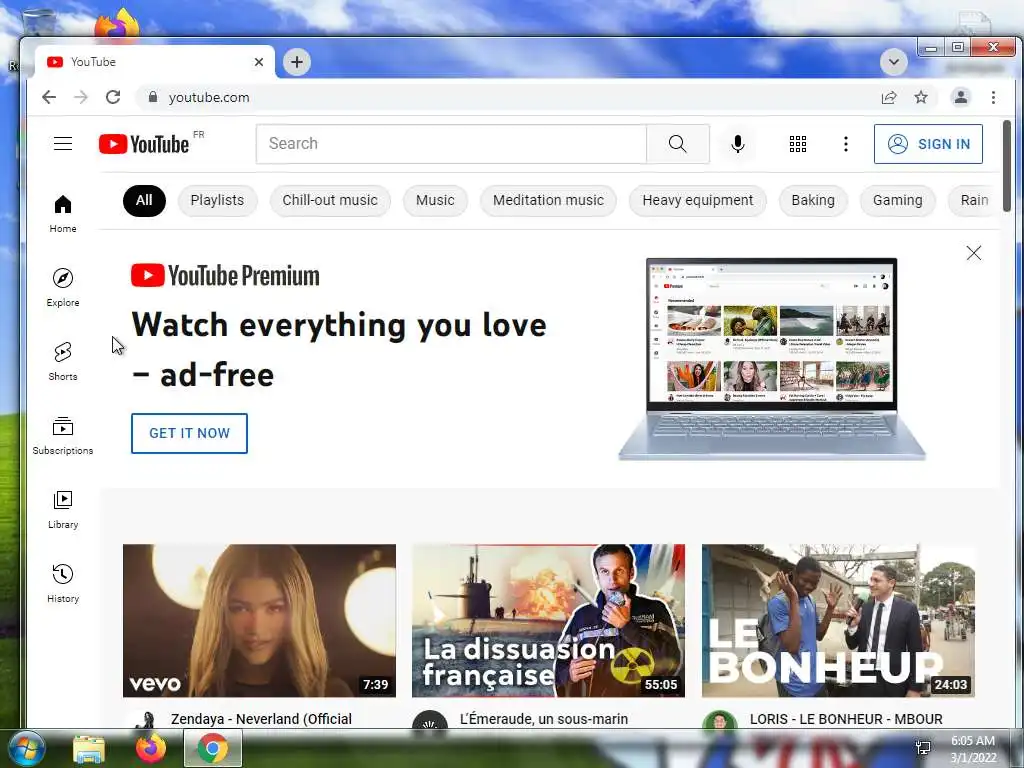Viewport: 1024px width, 768px height.
Task: Click the page vertical scrollbar
Action: coord(1007,166)
